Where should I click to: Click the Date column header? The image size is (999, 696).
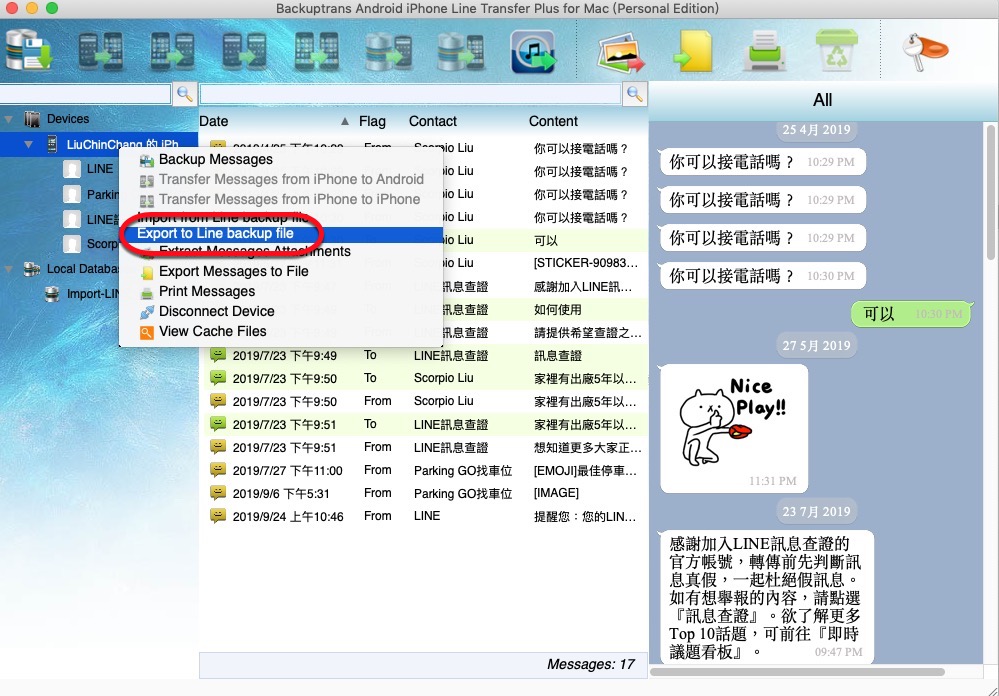(x=213, y=121)
